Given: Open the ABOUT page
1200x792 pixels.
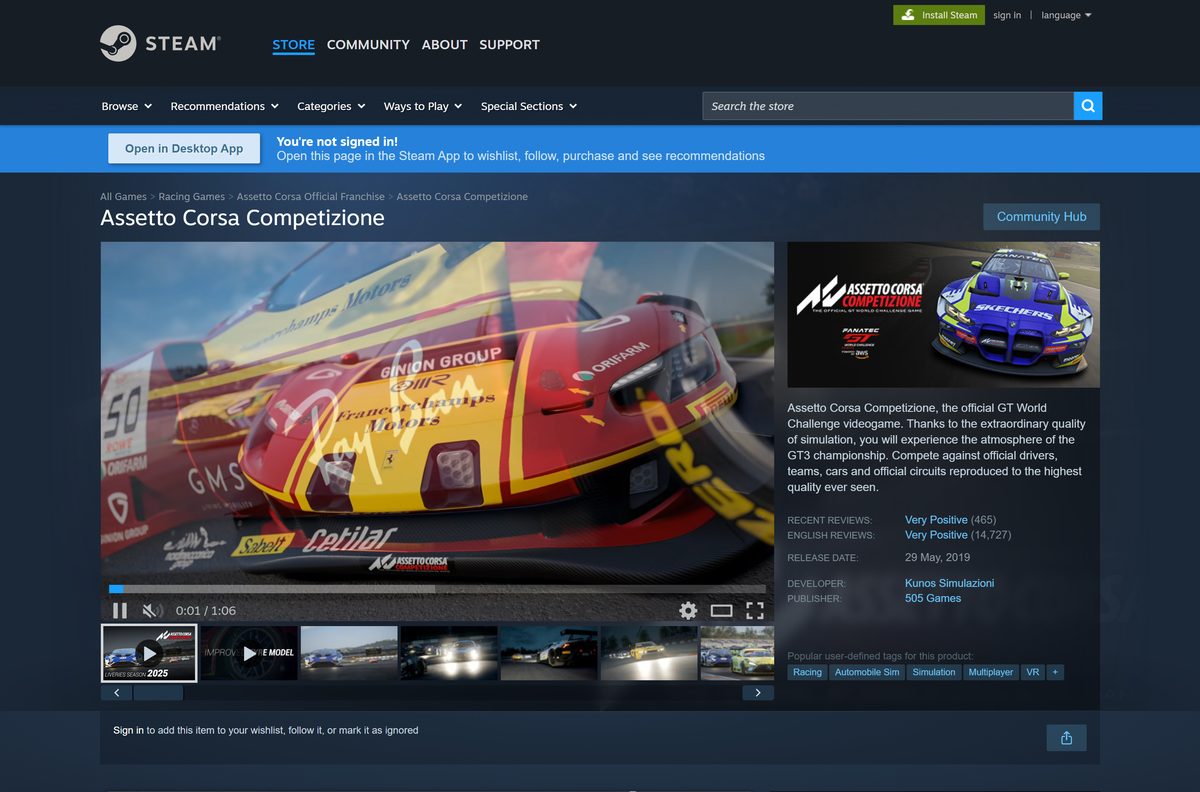Looking at the screenshot, I should point(444,44).
